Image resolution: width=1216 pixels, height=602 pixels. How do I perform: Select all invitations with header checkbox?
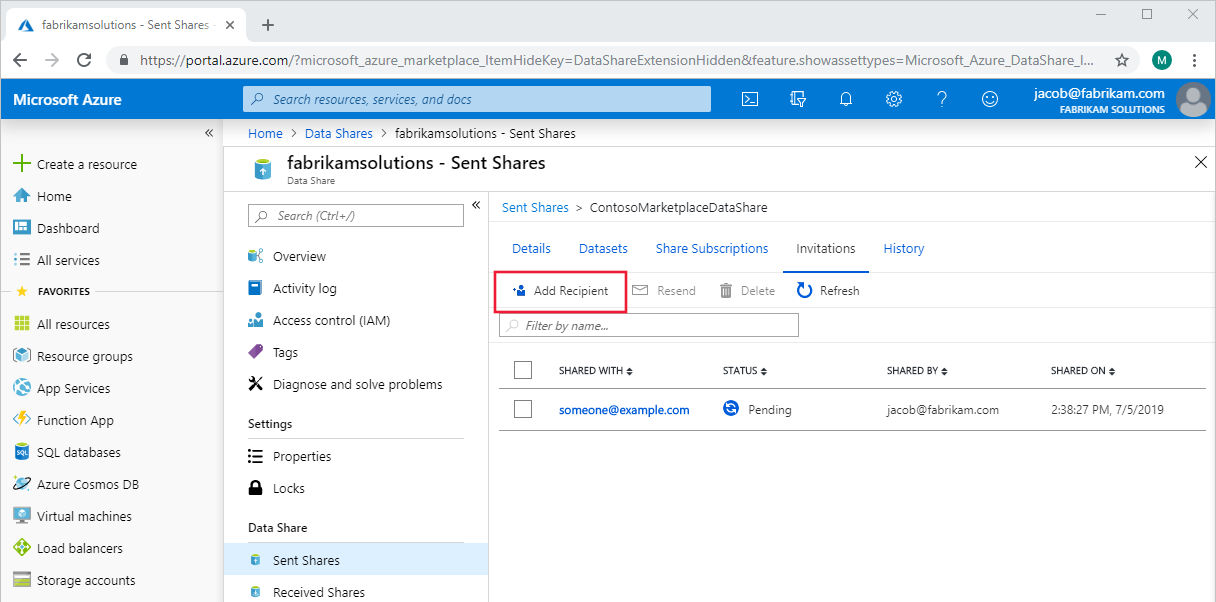[x=523, y=369]
